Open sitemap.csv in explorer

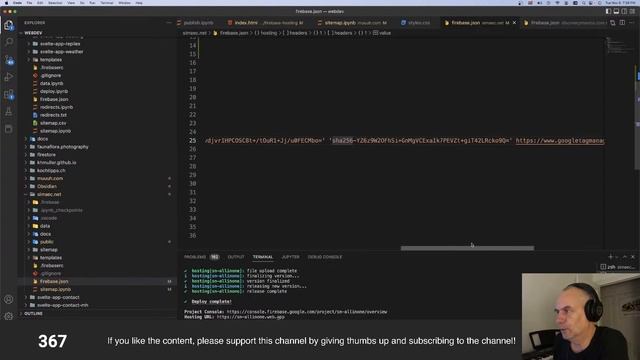coord(53,123)
